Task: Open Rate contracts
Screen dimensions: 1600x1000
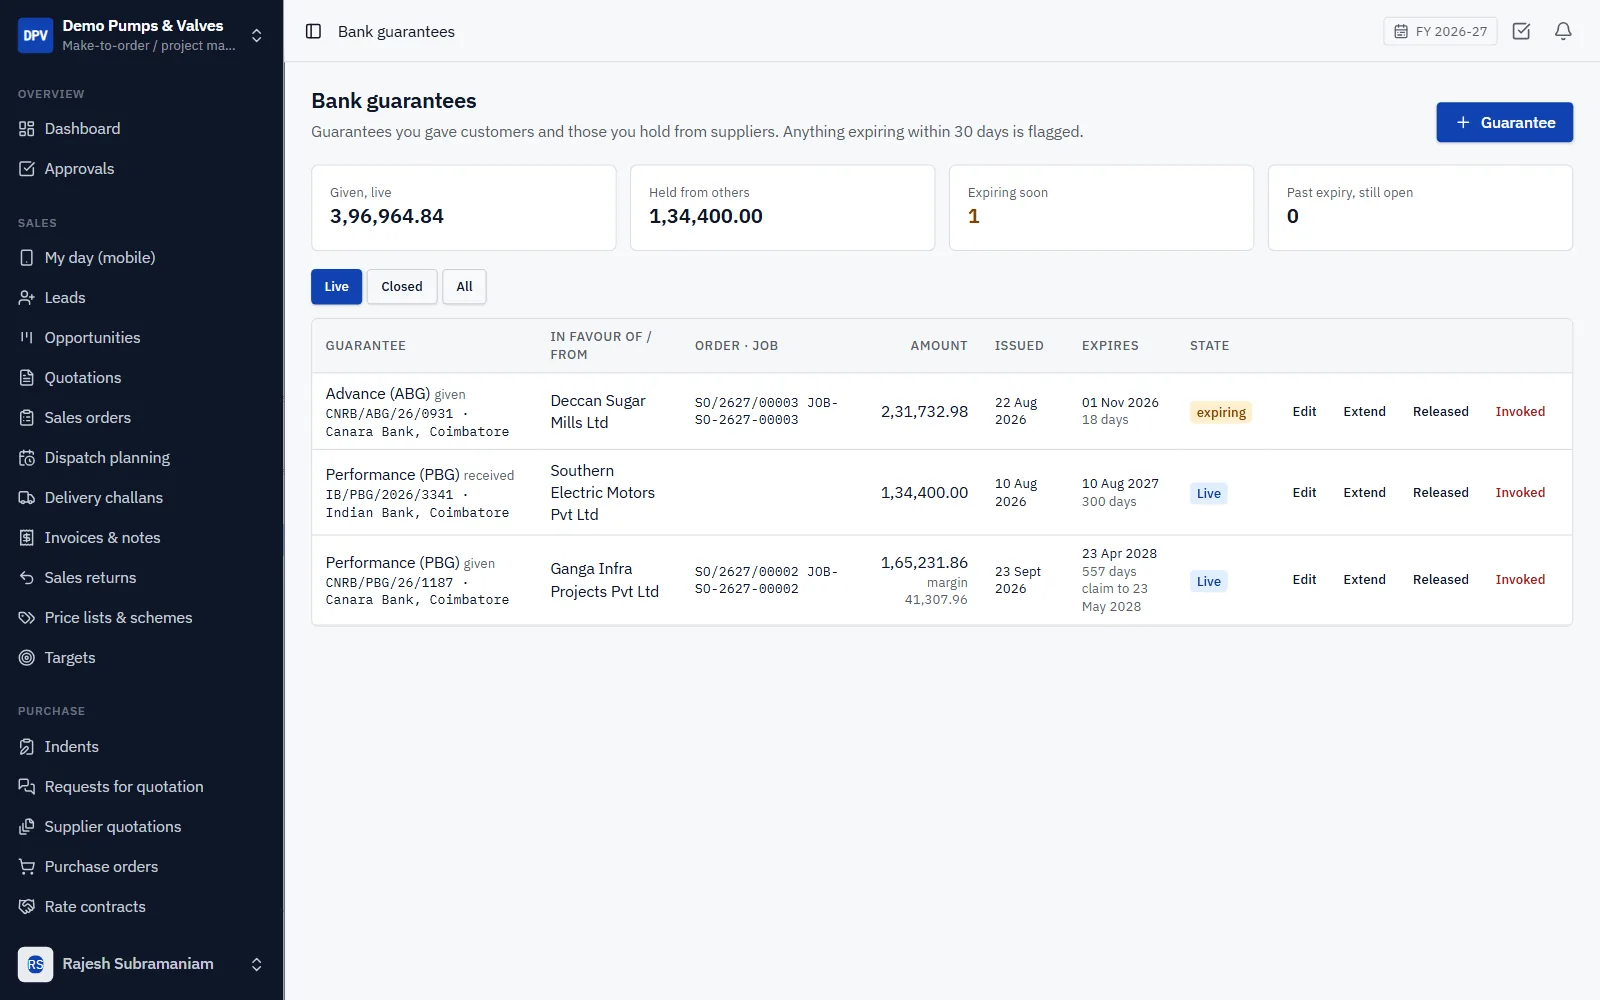Action: 141,907
